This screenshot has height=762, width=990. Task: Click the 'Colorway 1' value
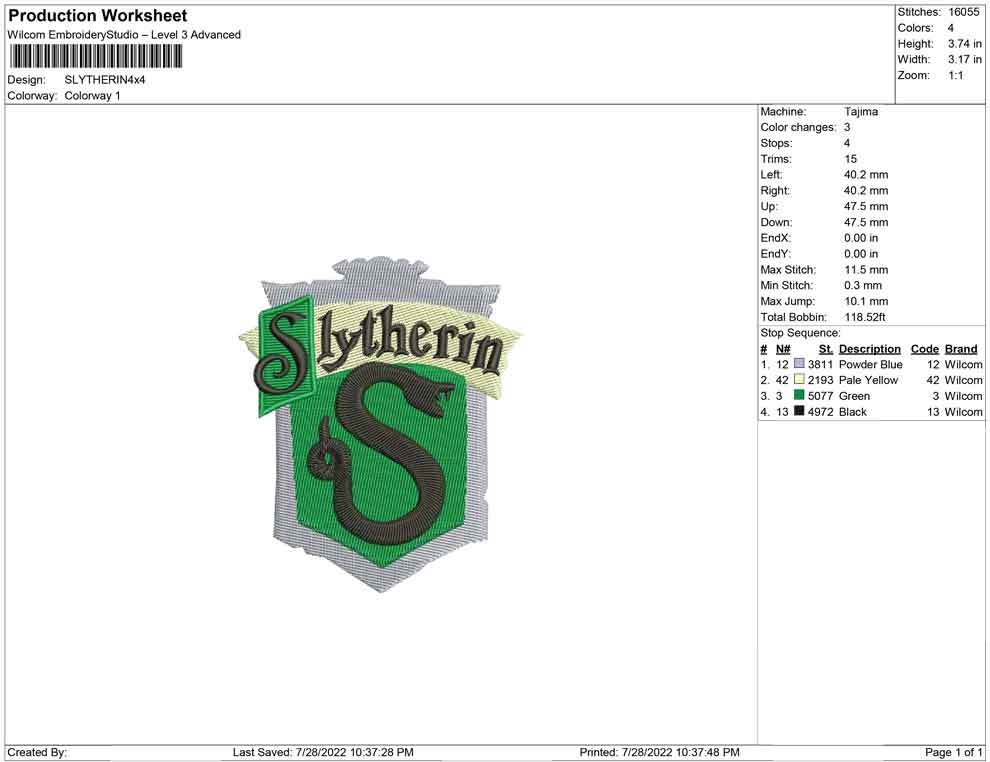tap(92, 96)
